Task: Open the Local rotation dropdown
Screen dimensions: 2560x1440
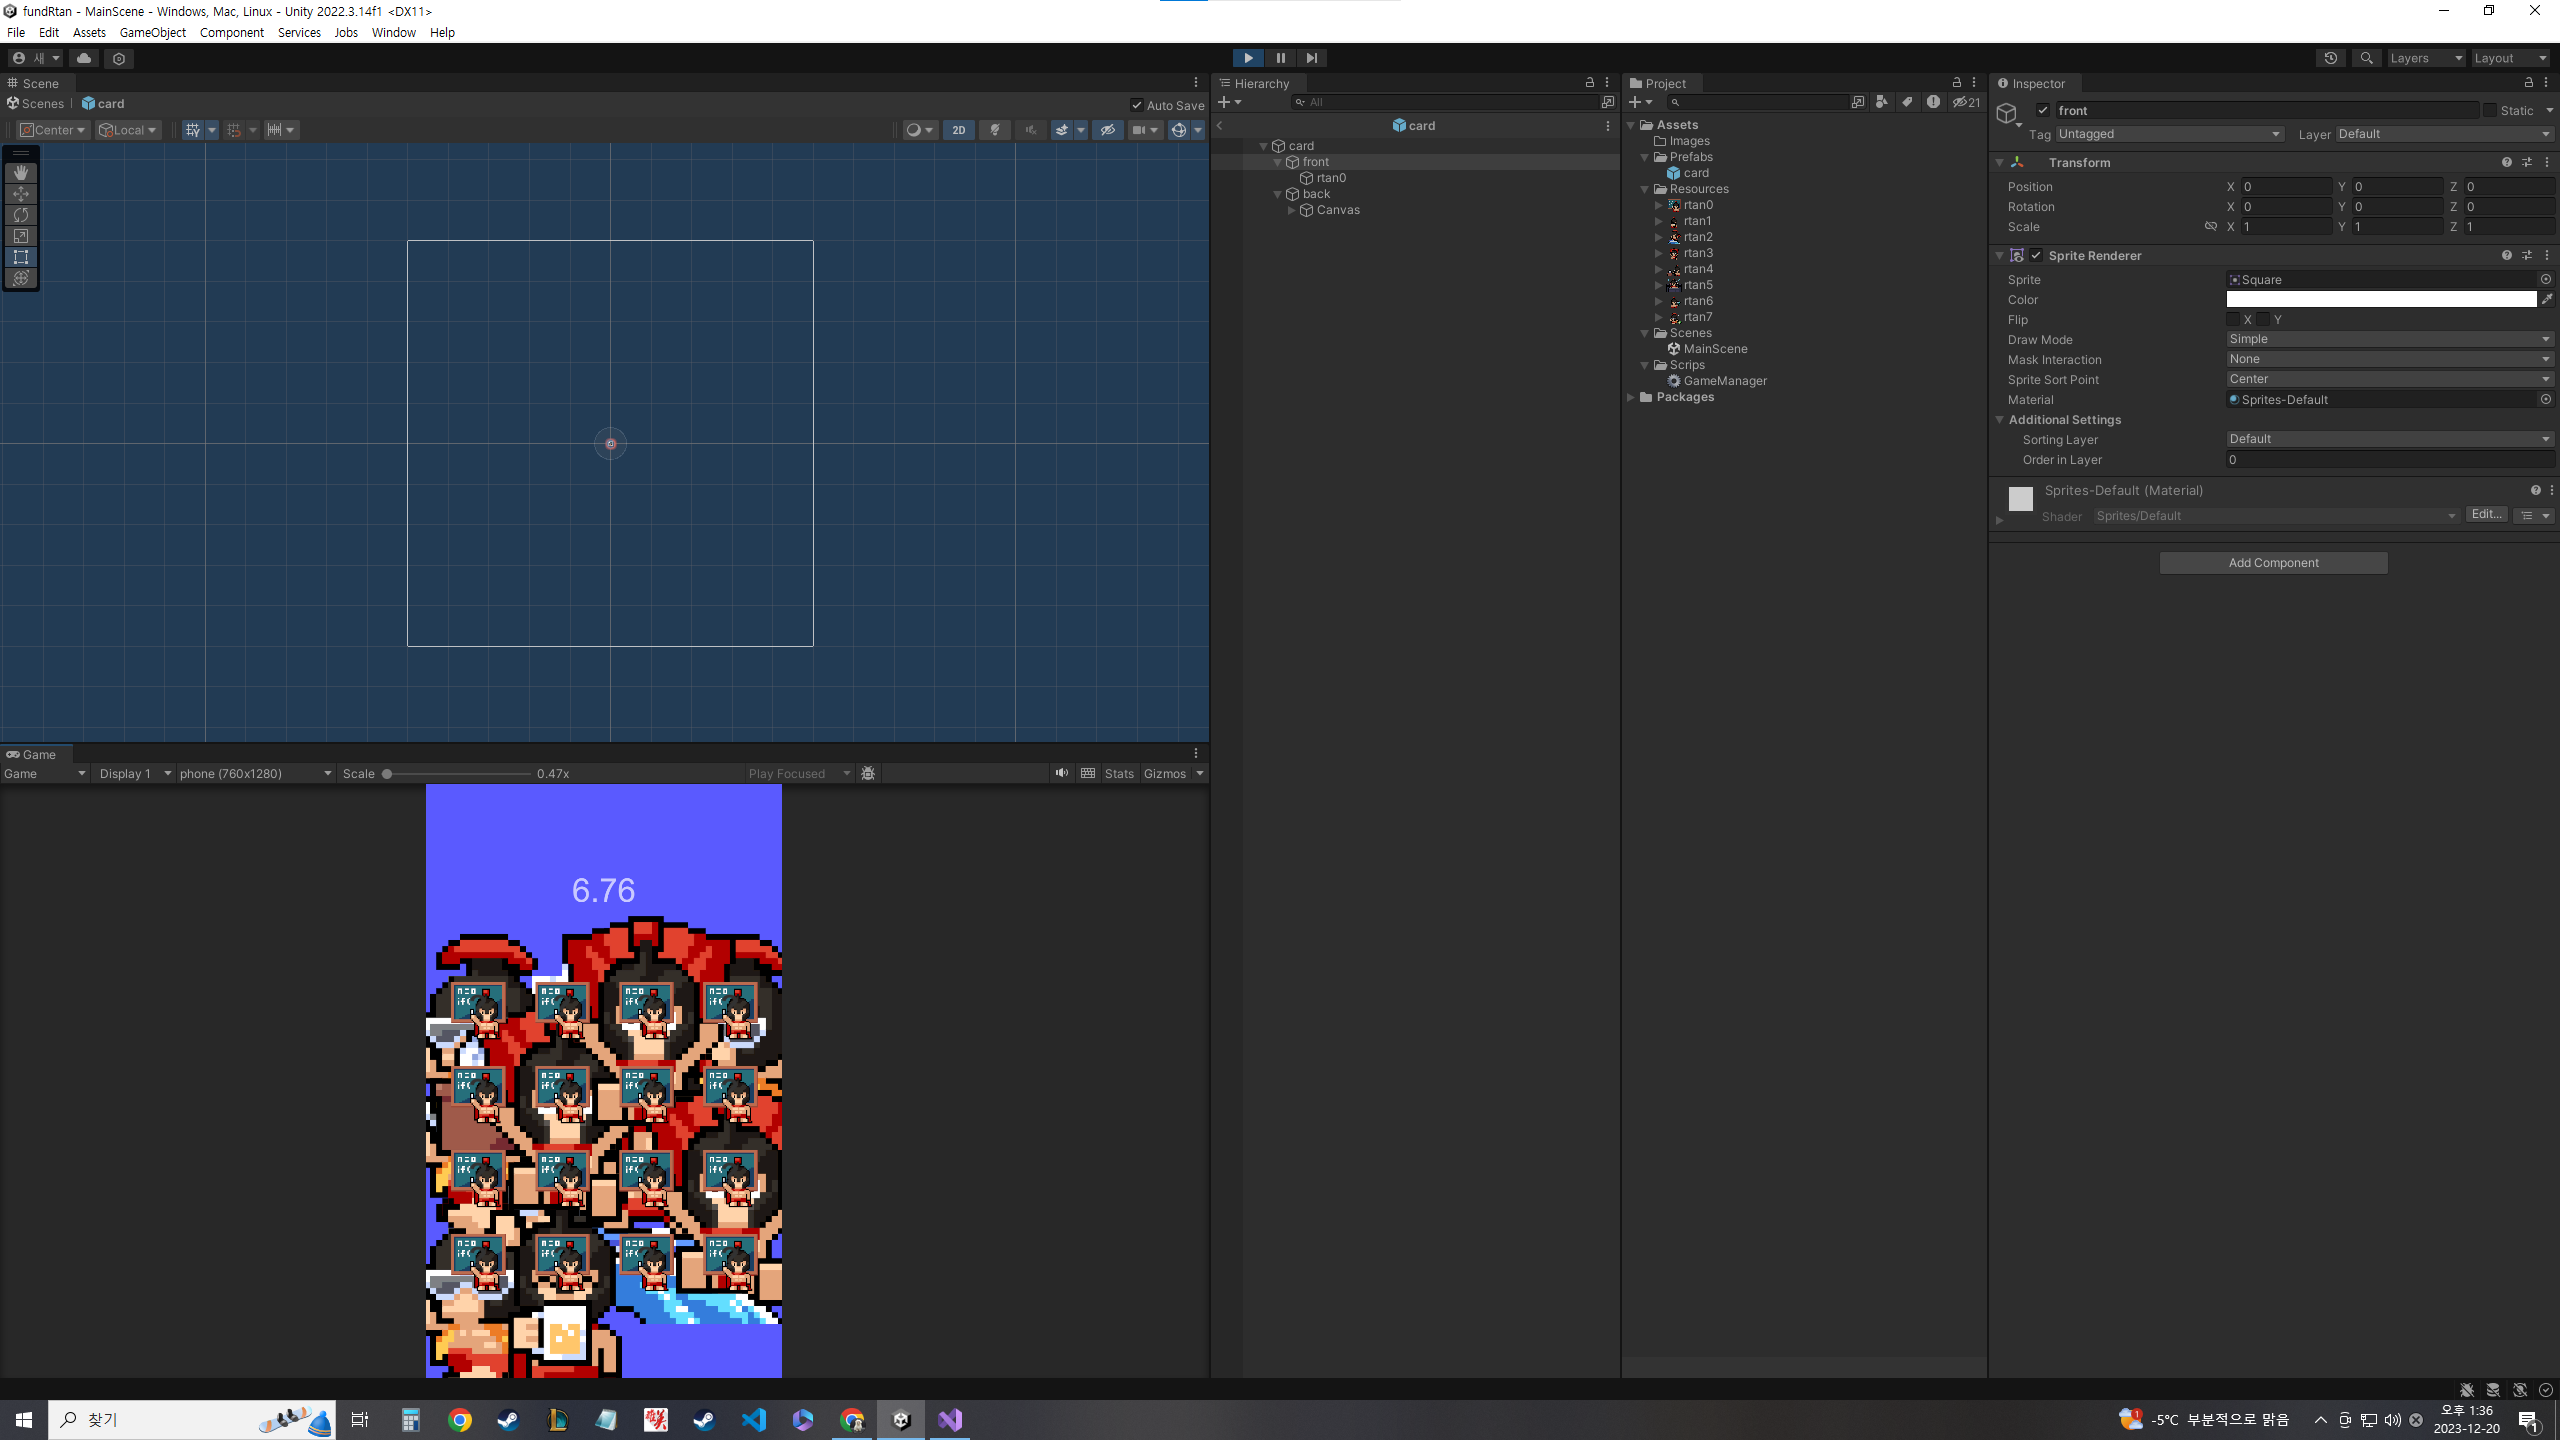Action: coord(128,130)
